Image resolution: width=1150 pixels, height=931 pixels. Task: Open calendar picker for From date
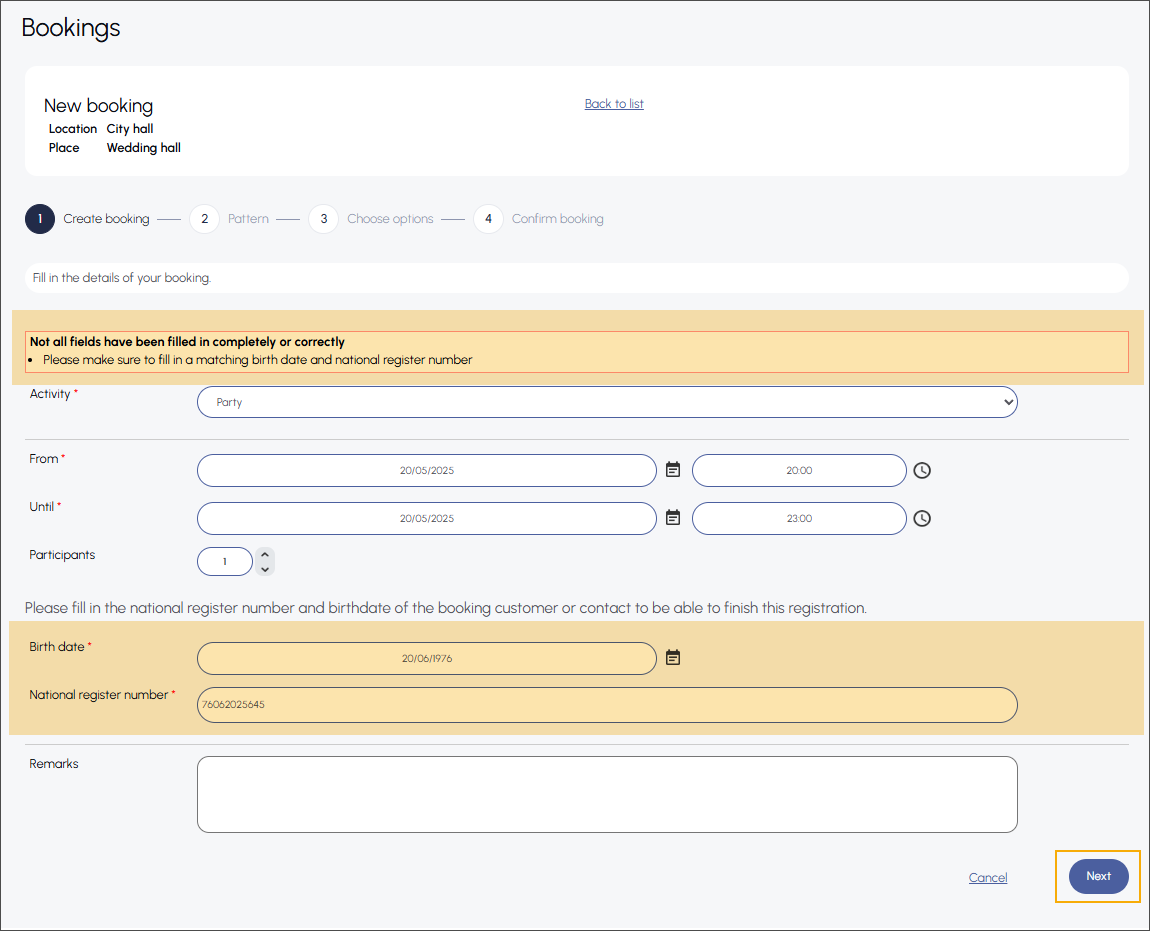(673, 469)
